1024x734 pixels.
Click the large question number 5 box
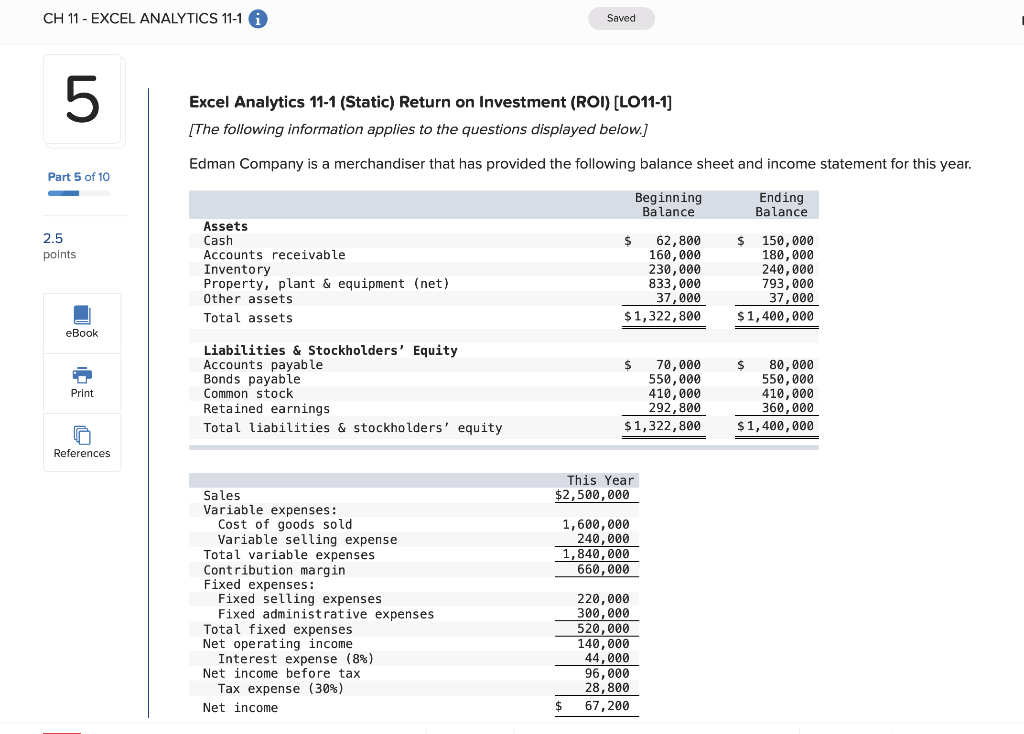pos(83,99)
